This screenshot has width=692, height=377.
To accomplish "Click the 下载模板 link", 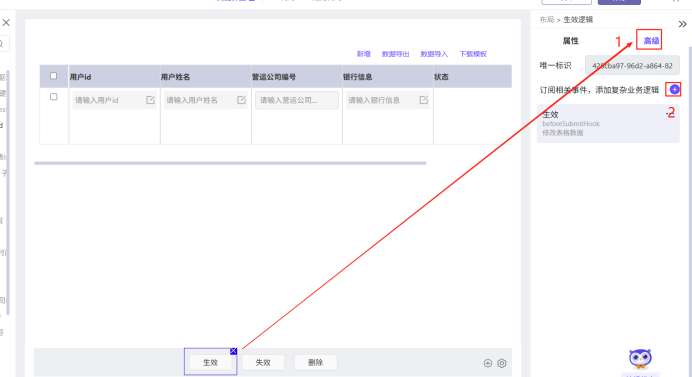I will click(473, 54).
